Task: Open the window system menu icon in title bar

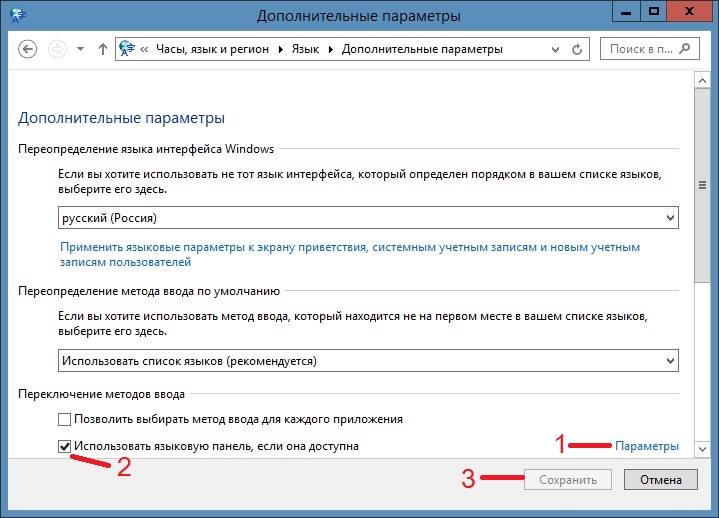Action: (17, 15)
